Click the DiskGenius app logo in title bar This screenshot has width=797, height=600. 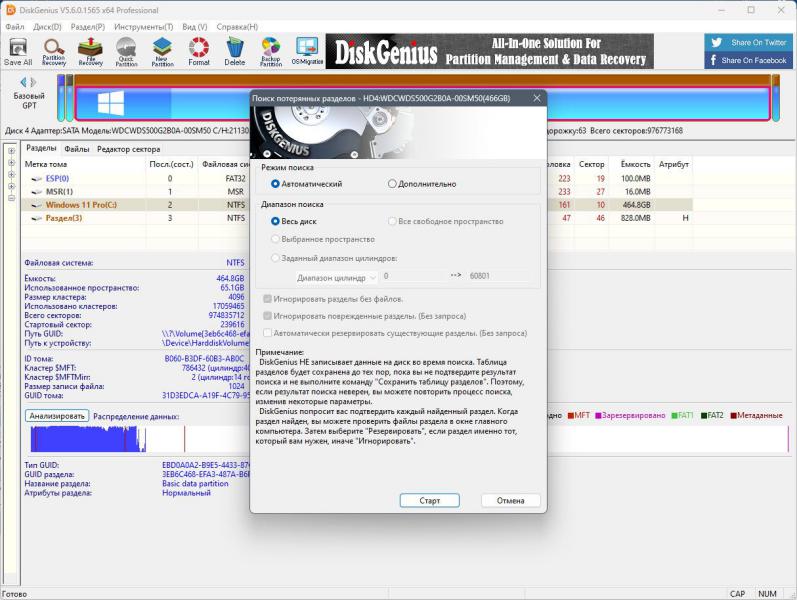(x=10, y=10)
